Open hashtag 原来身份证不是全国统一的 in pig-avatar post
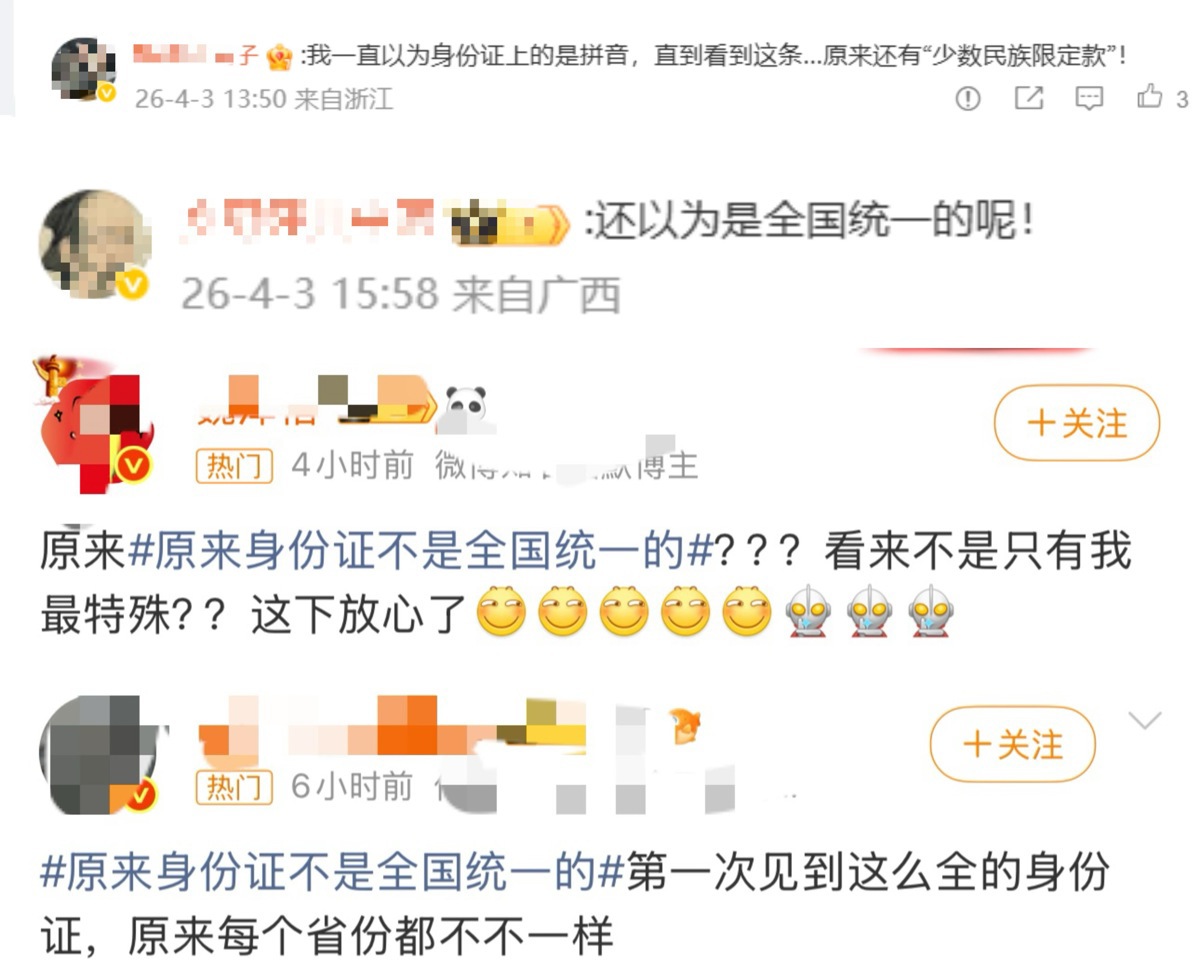 point(420,552)
